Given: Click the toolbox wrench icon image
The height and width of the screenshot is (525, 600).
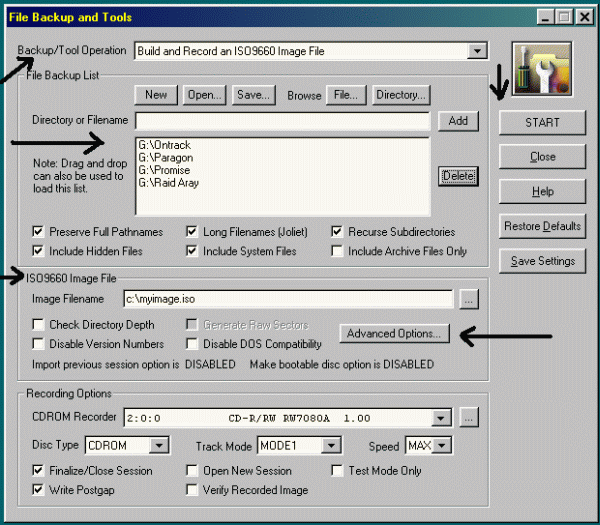Looking at the screenshot, I should pos(542,69).
